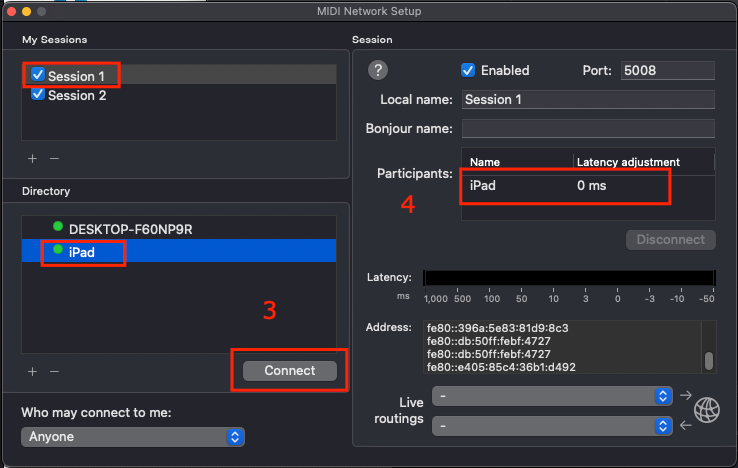
Task: Click the help question mark button
Action: (x=378, y=70)
